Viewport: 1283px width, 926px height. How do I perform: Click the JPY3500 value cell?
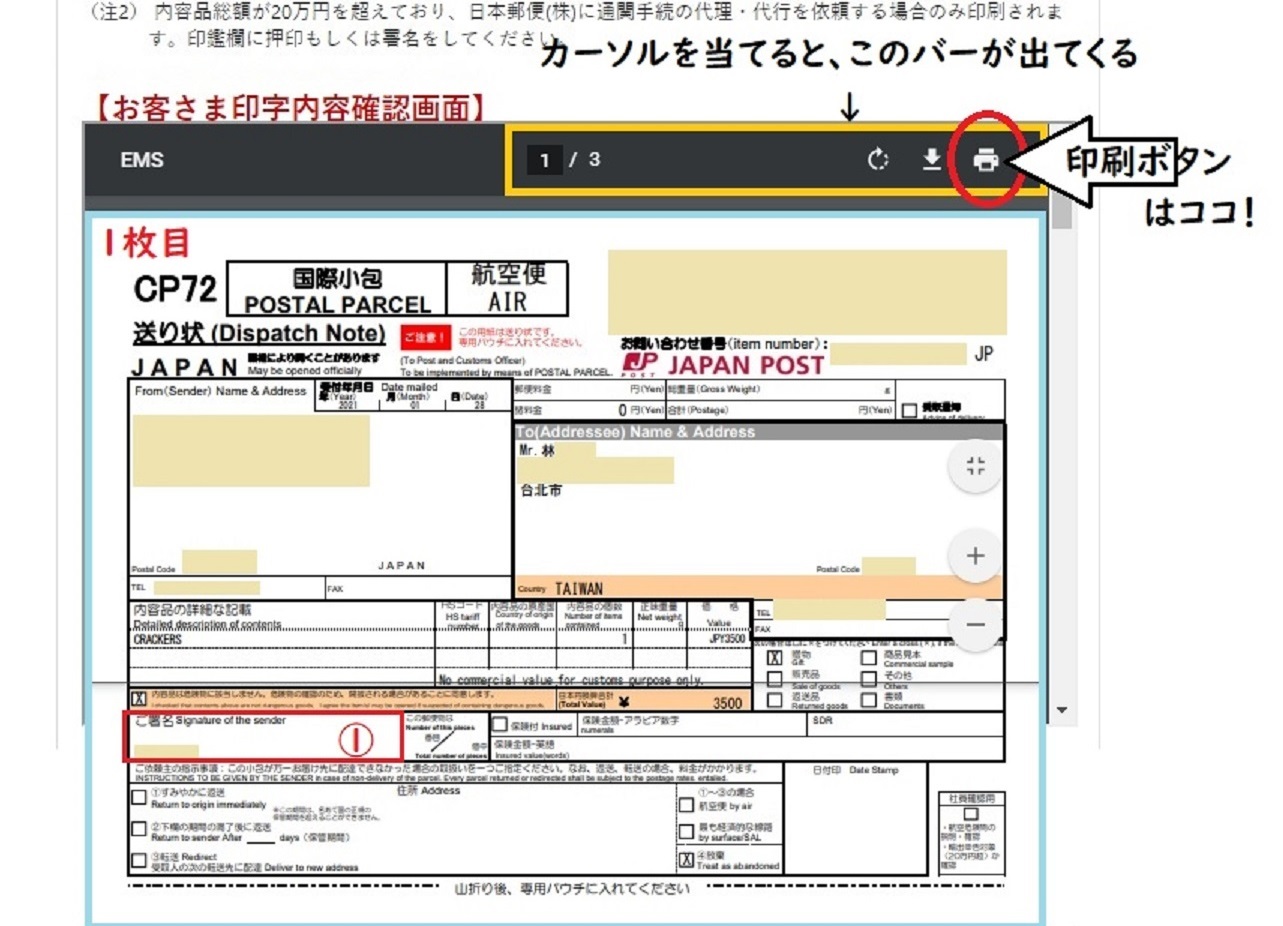tap(727, 639)
